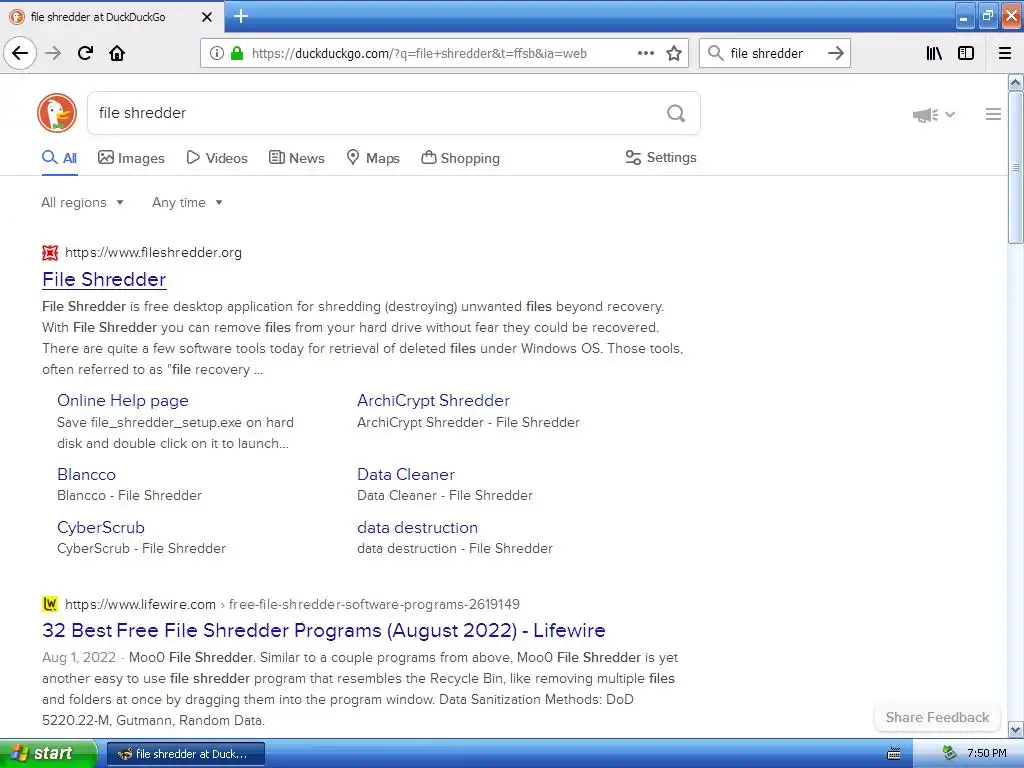1024x768 pixels.
Task: Switch to the Images tab
Action: (x=131, y=158)
